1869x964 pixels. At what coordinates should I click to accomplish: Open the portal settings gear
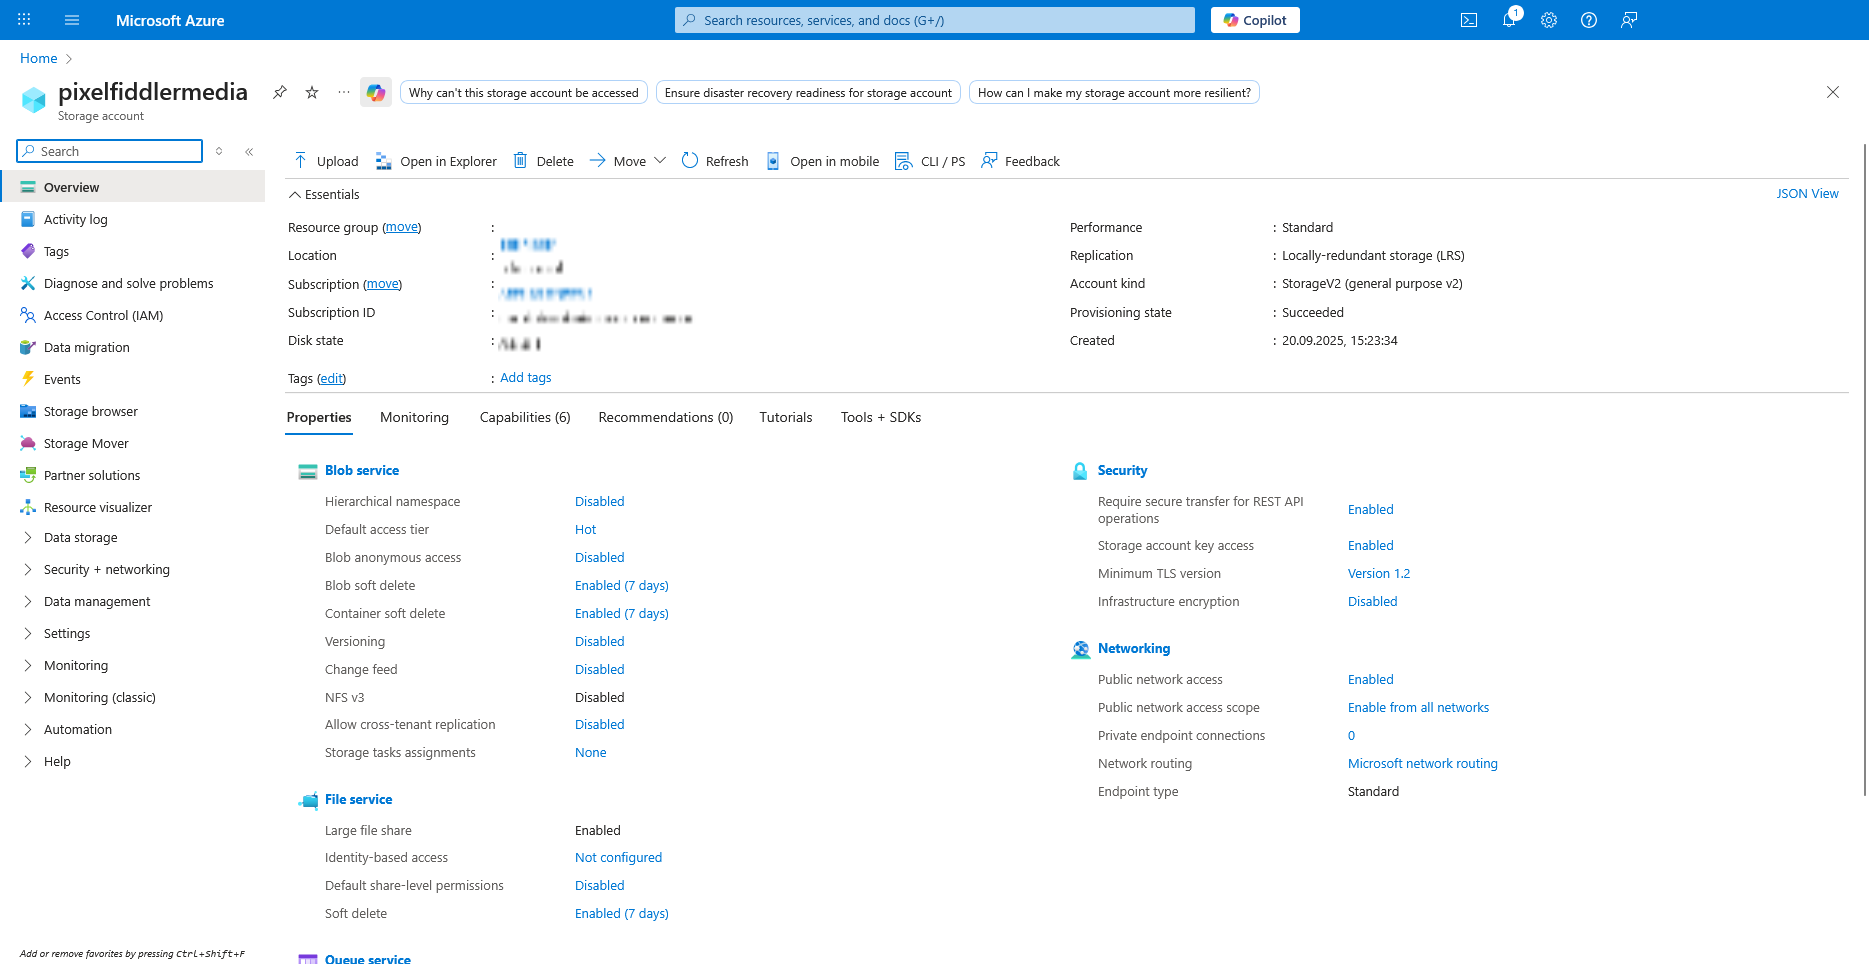1548,20
